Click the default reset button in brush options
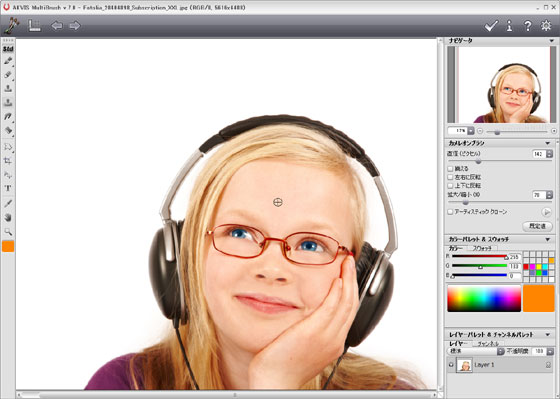Image resolution: width=560 pixels, height=399 pixels. pos(538,226)
